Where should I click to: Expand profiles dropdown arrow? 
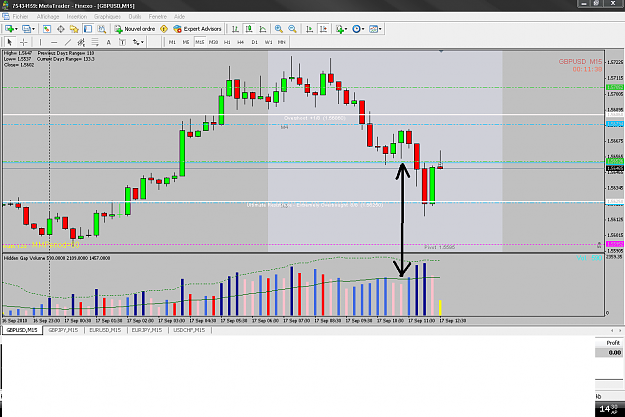33,29
